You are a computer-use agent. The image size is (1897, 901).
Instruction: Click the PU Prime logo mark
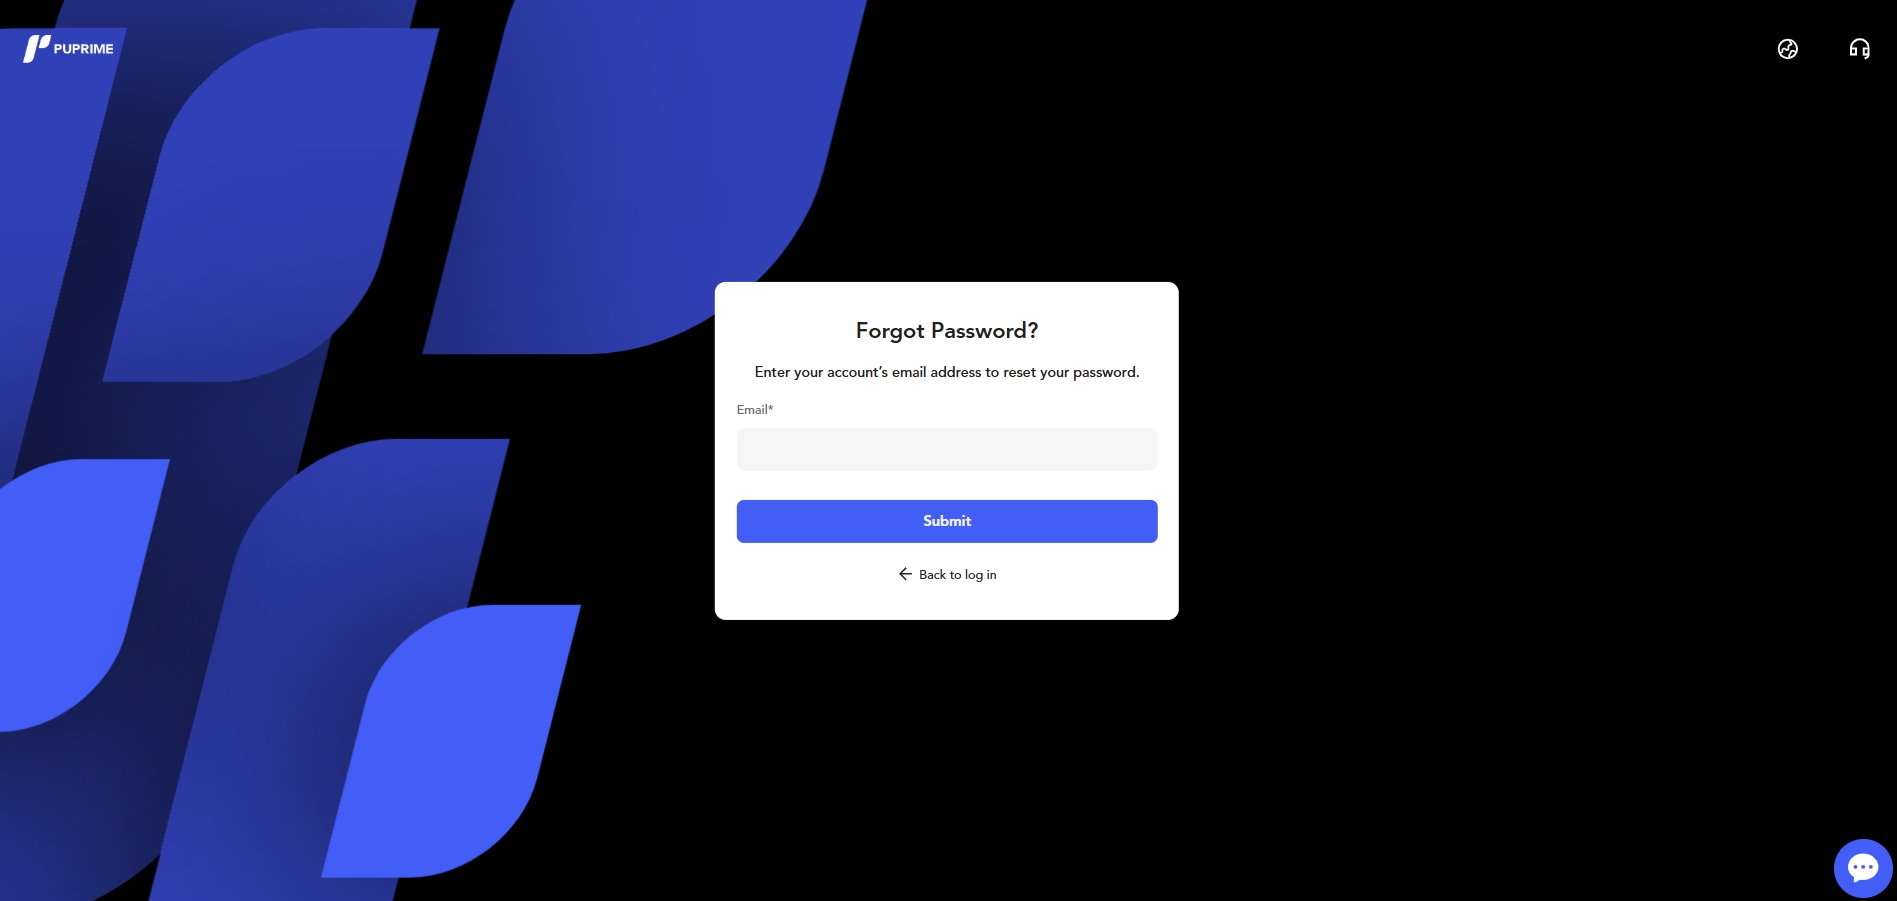click(x=36, y=48)
